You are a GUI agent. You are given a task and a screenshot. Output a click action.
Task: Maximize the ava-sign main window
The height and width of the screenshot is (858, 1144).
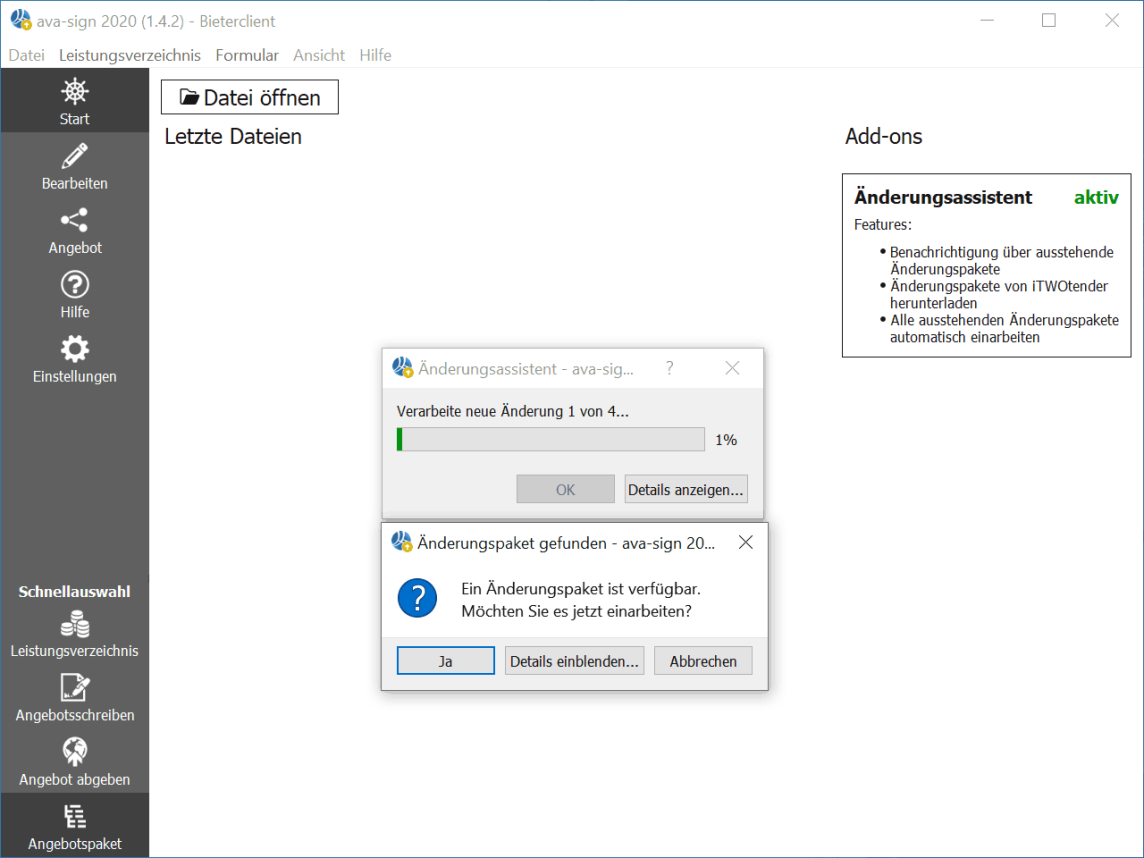pyautogui.click(x=1048, y=20)
